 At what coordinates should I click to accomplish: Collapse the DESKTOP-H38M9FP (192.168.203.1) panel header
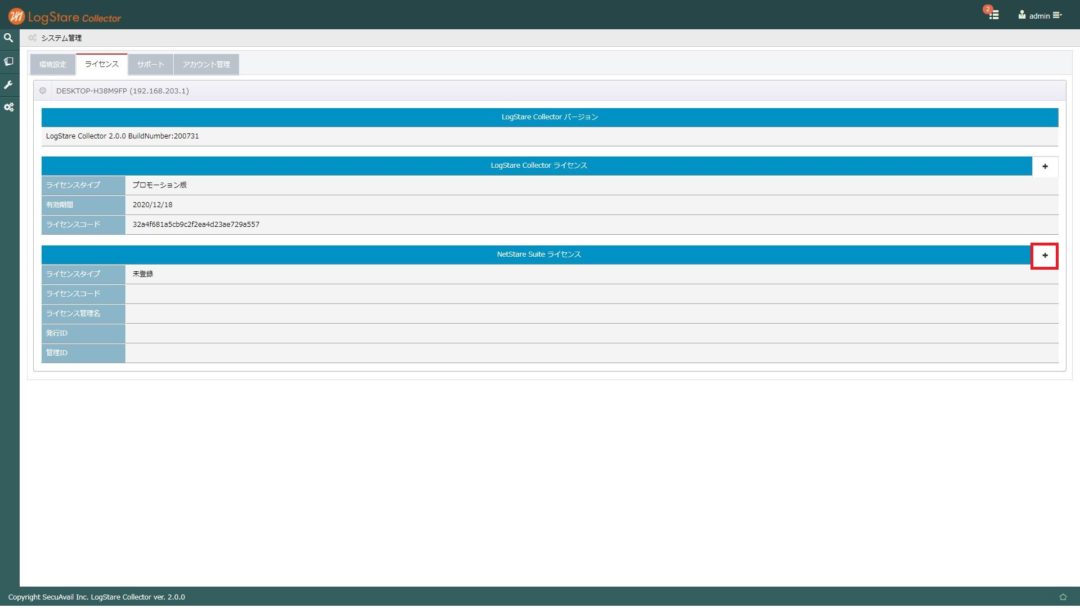click(550, 91)
